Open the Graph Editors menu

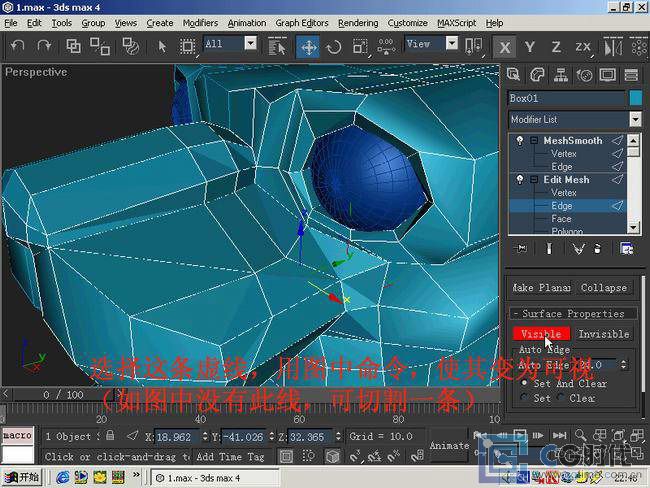point(302,23)
